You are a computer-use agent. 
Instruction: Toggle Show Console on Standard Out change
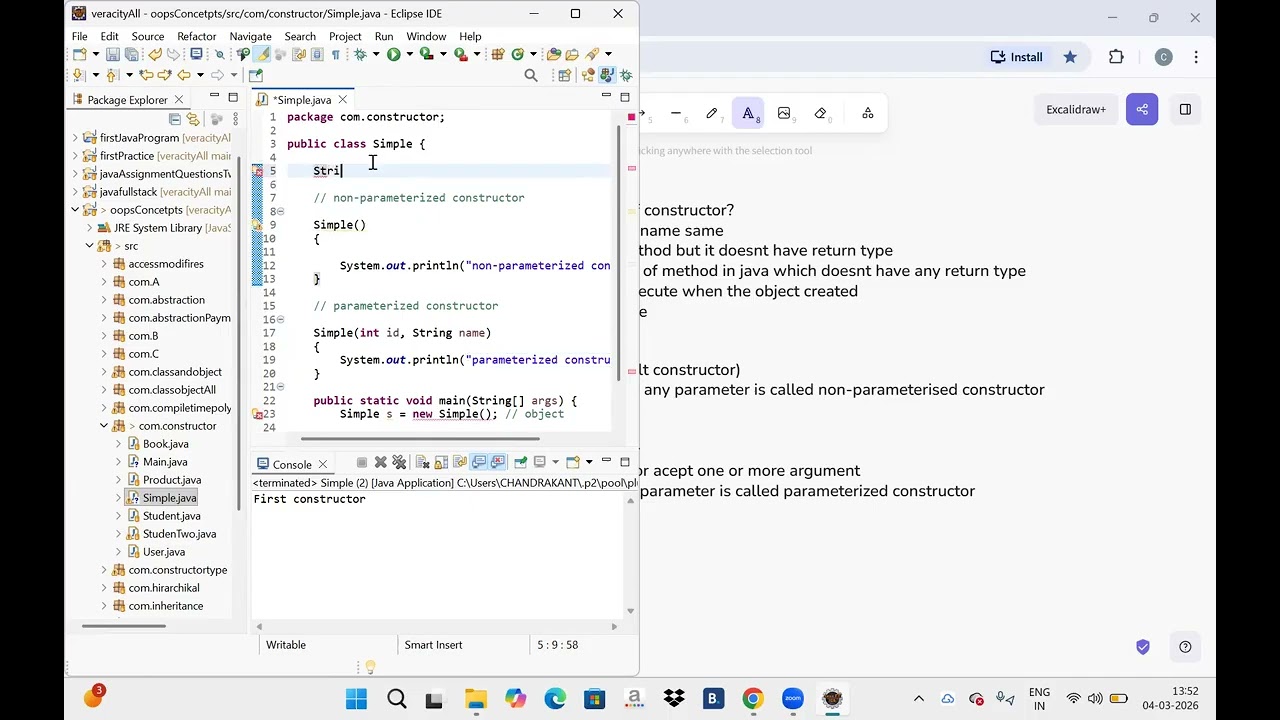pyautogui.click(x=478, y=463)
